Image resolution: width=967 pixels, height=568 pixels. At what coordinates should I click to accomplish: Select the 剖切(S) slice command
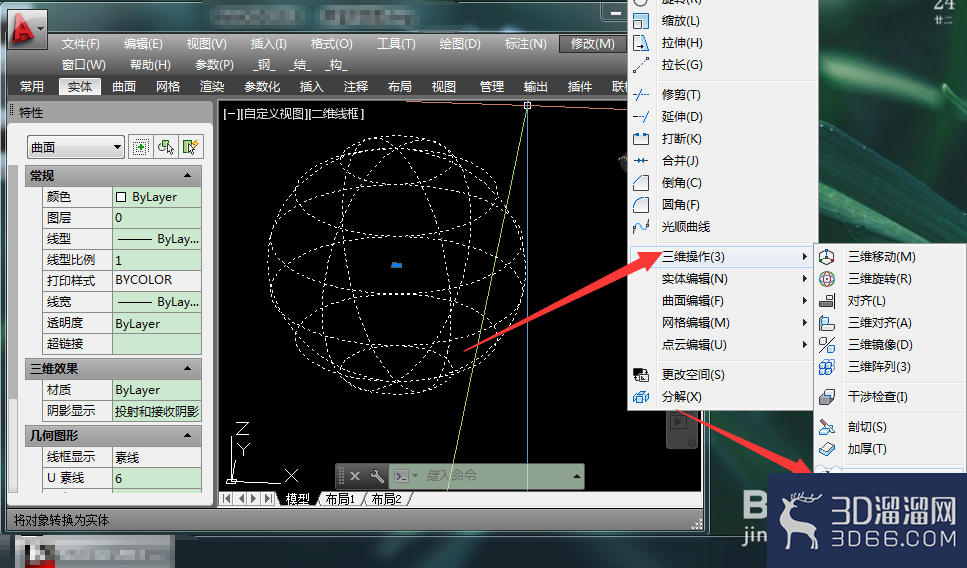(867, 427)
